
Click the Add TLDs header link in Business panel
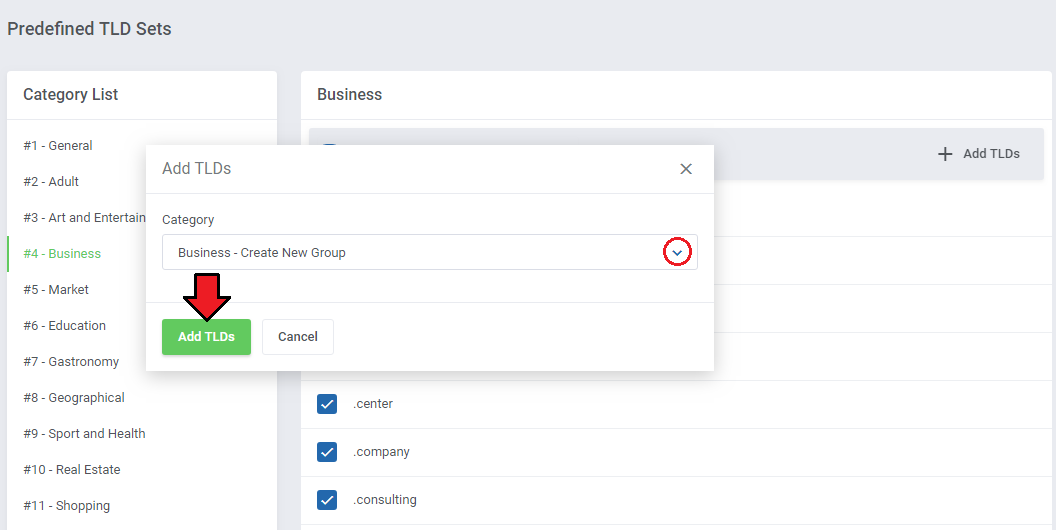[x=990, y=154]
